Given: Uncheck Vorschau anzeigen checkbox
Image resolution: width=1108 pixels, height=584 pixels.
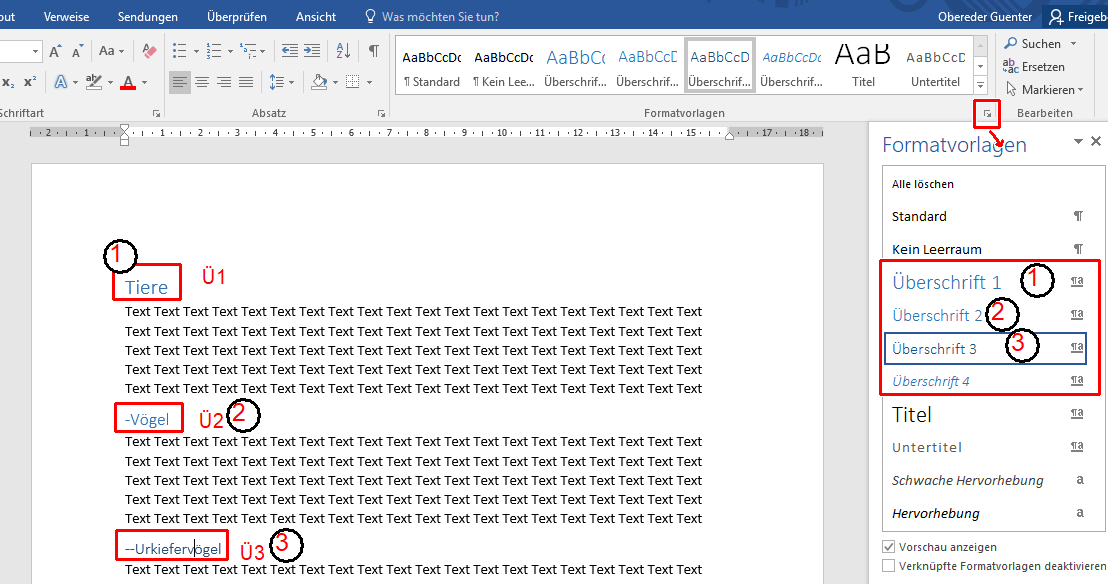Looking at the screenshot, I should (888, 547).
